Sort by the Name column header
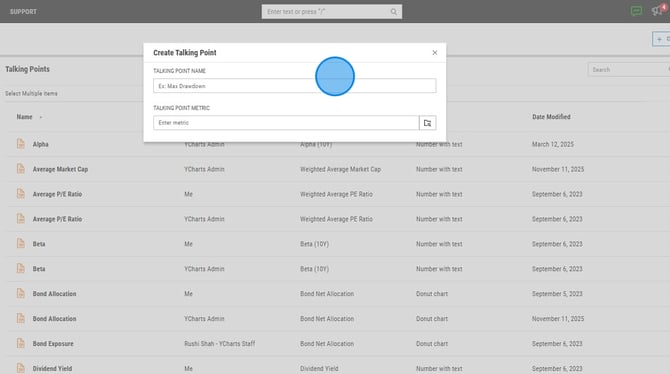670x374 pixels. (24, 117)
